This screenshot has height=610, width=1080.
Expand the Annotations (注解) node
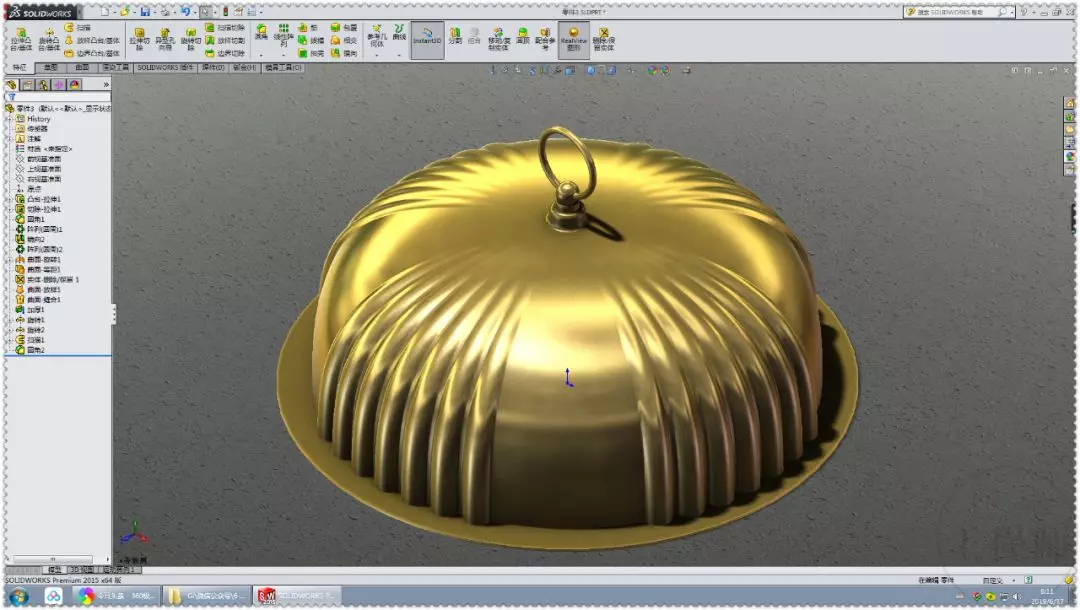(x=10, y=139)
